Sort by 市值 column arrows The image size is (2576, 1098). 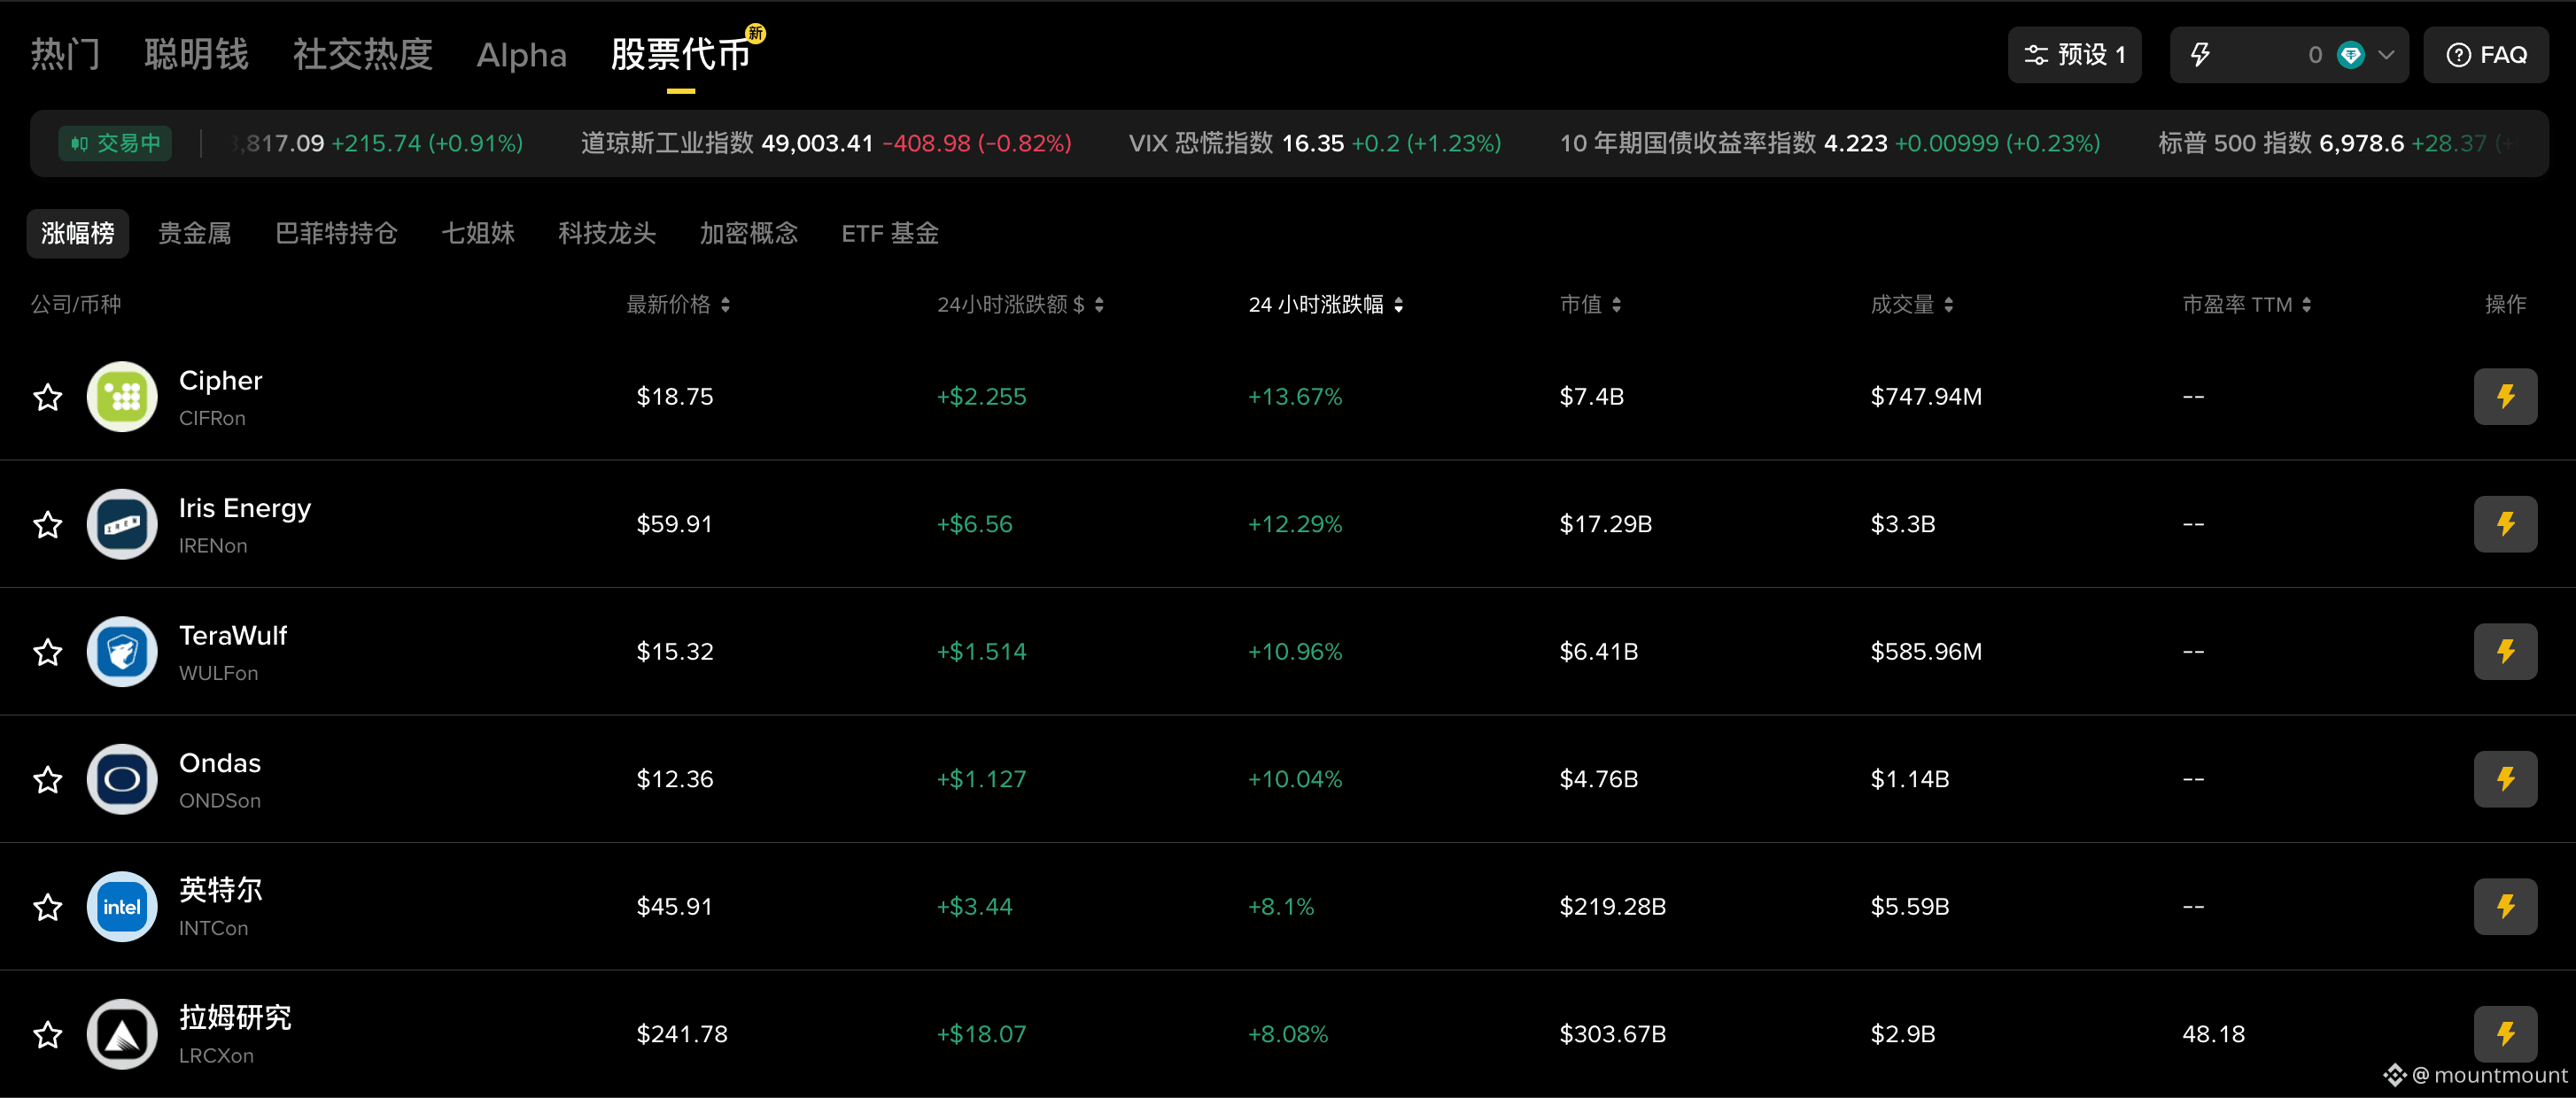point(1616,304)
